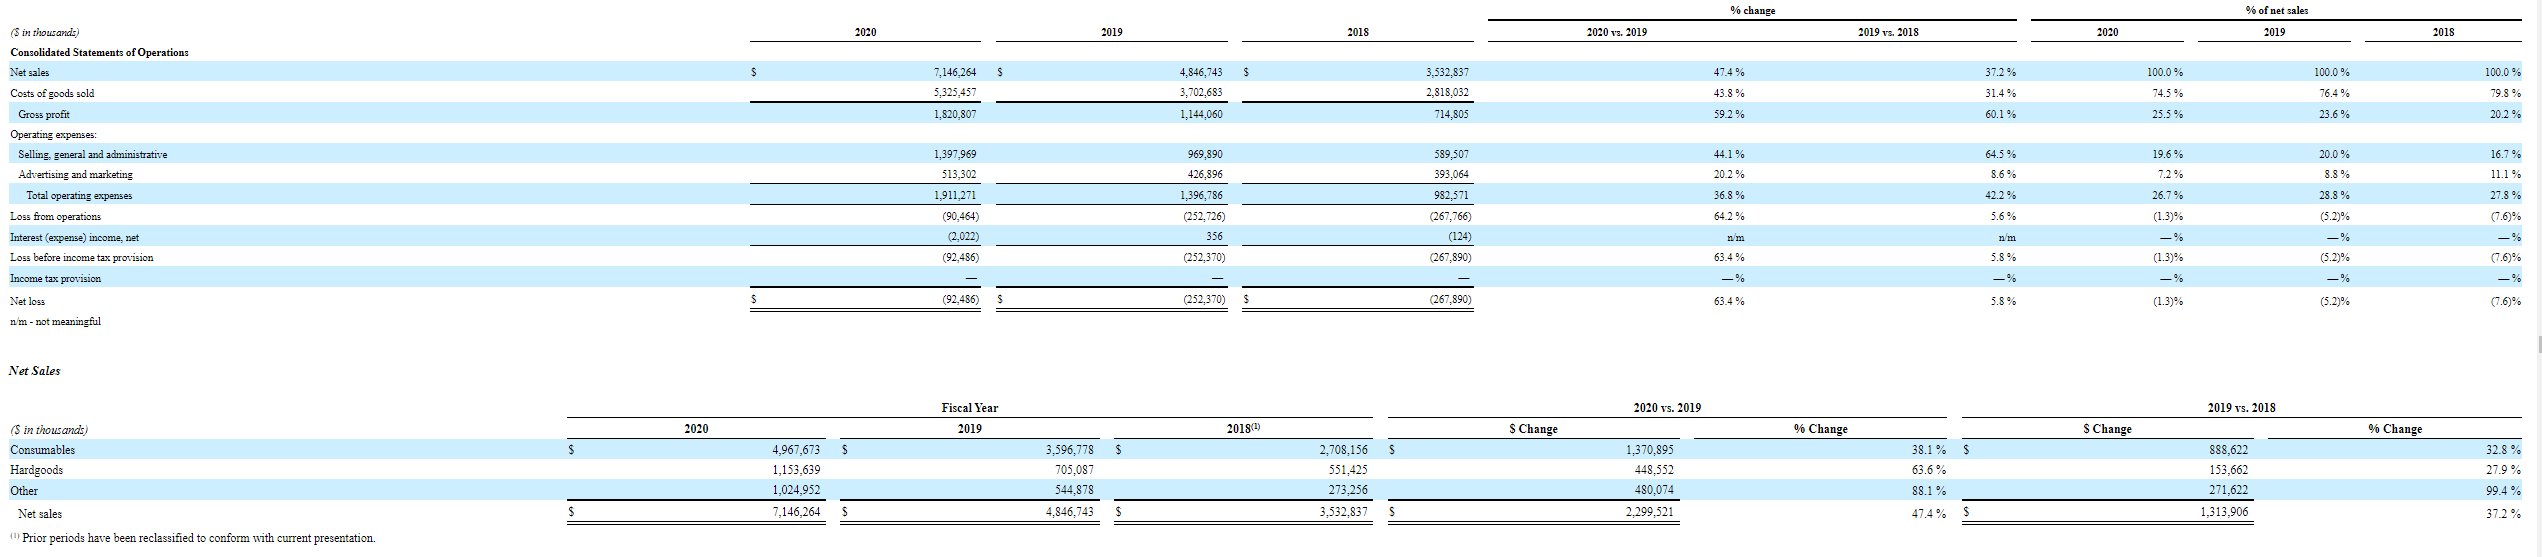This screenshot has height=557, width=2542.
Task: Select the Selling, general and administrative label
Action: 93,154
